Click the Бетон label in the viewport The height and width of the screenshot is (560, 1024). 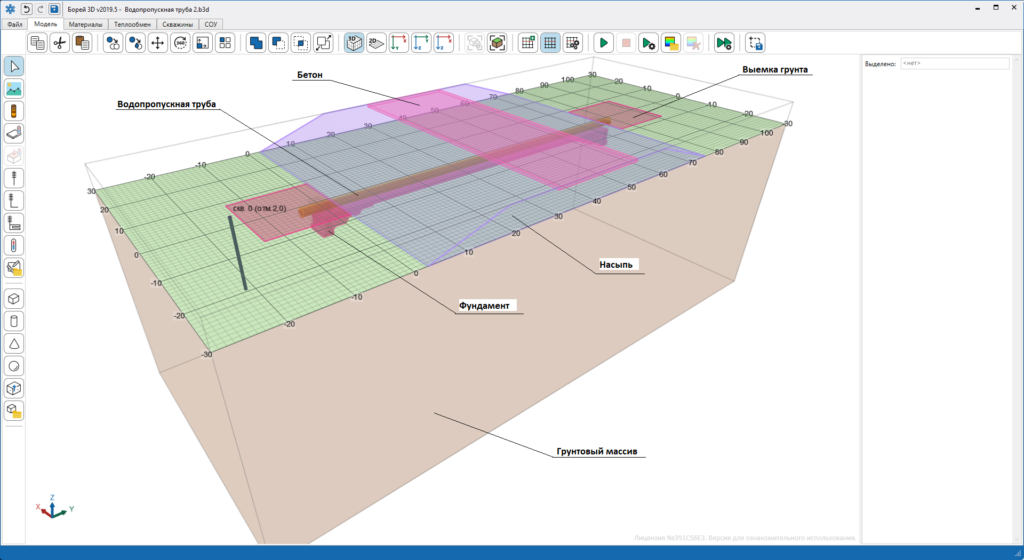point(310,75)
